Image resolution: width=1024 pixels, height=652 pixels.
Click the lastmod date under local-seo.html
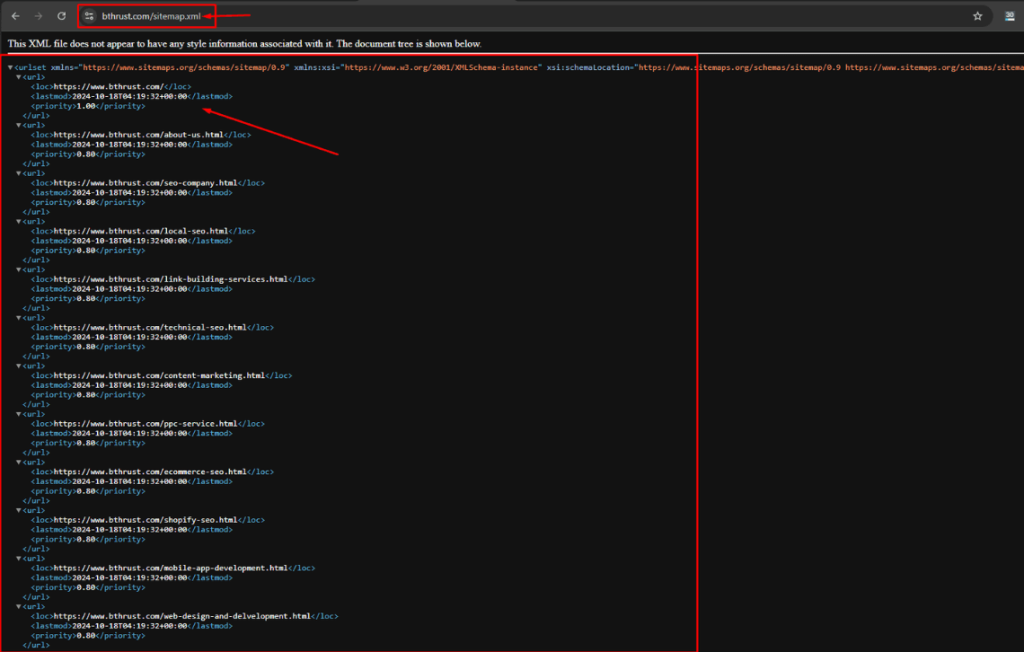(x=129, y=241)
